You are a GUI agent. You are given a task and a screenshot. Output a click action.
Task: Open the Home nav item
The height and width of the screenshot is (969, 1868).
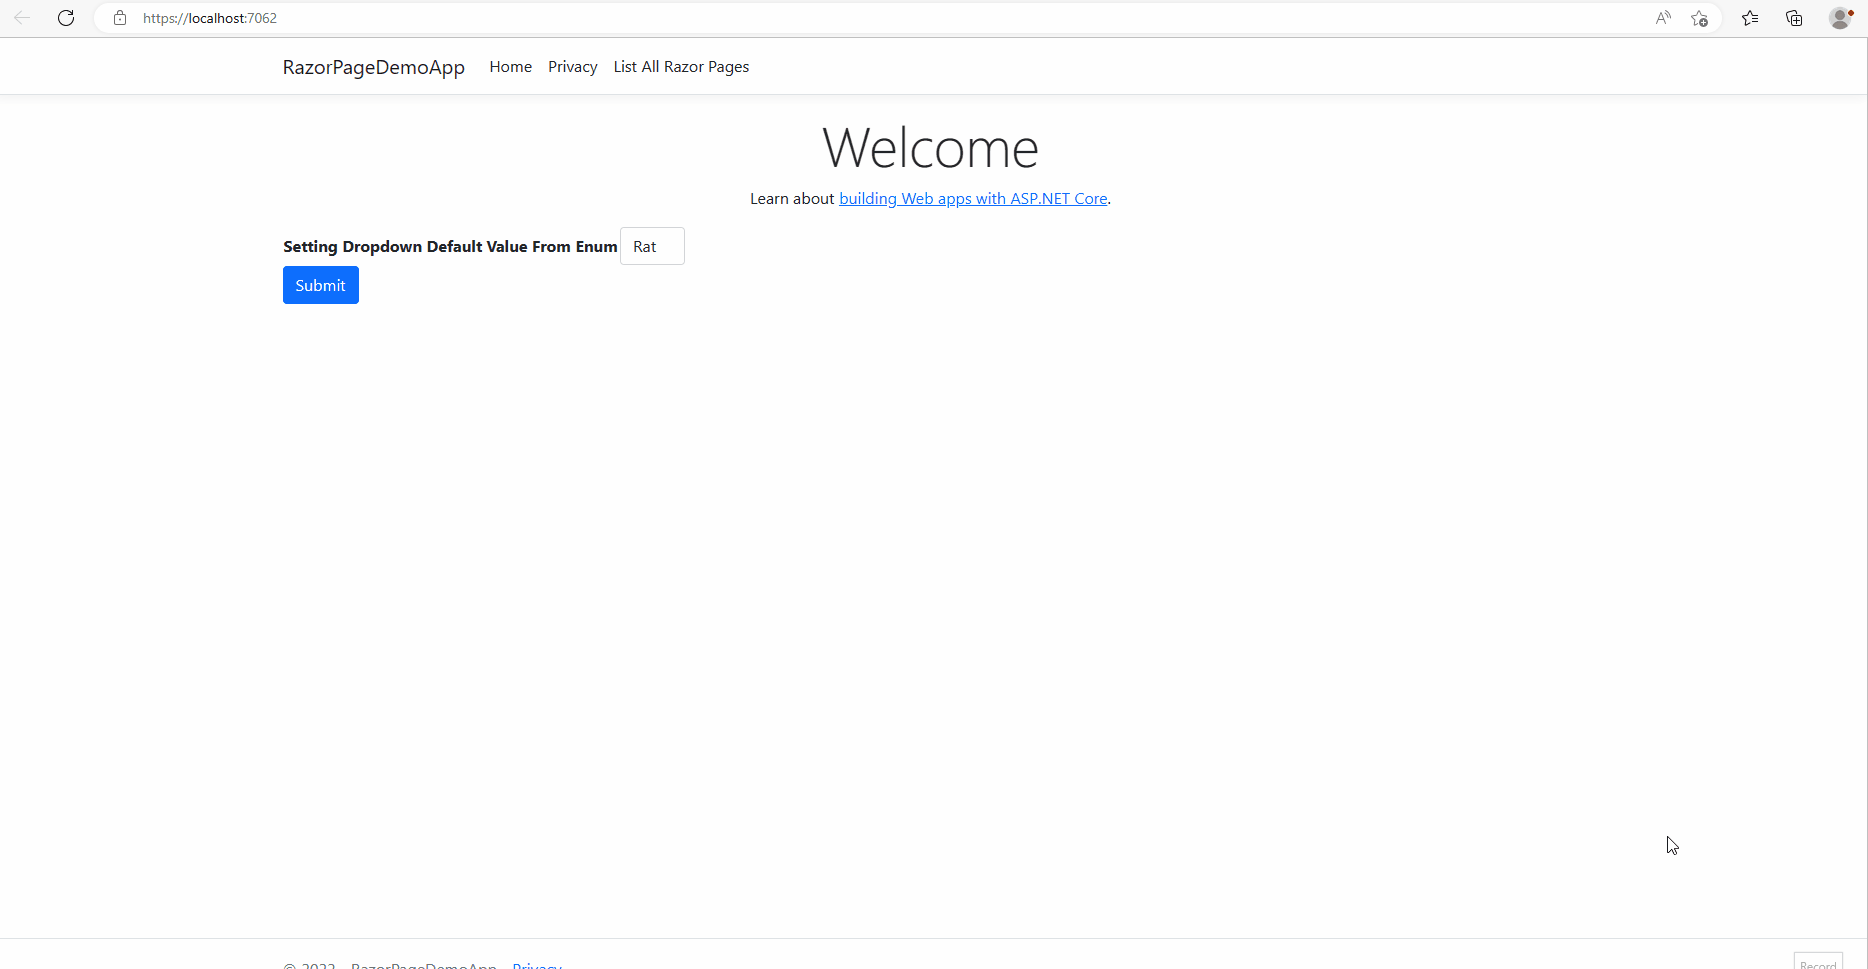click(x=511, y=67)
